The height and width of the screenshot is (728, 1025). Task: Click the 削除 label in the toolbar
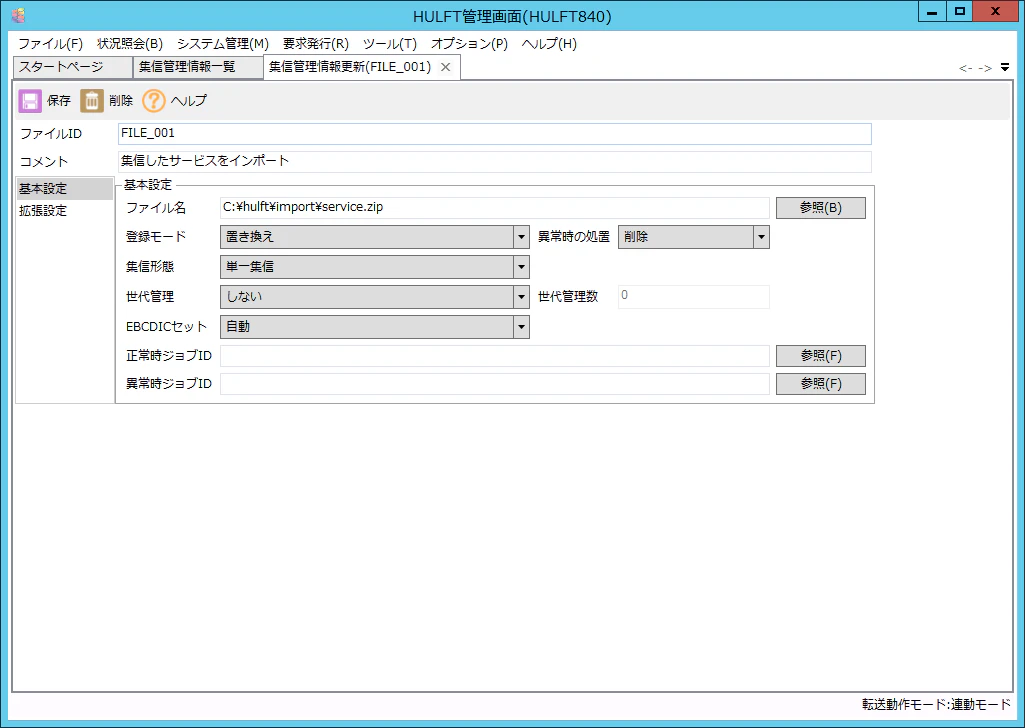121,101
